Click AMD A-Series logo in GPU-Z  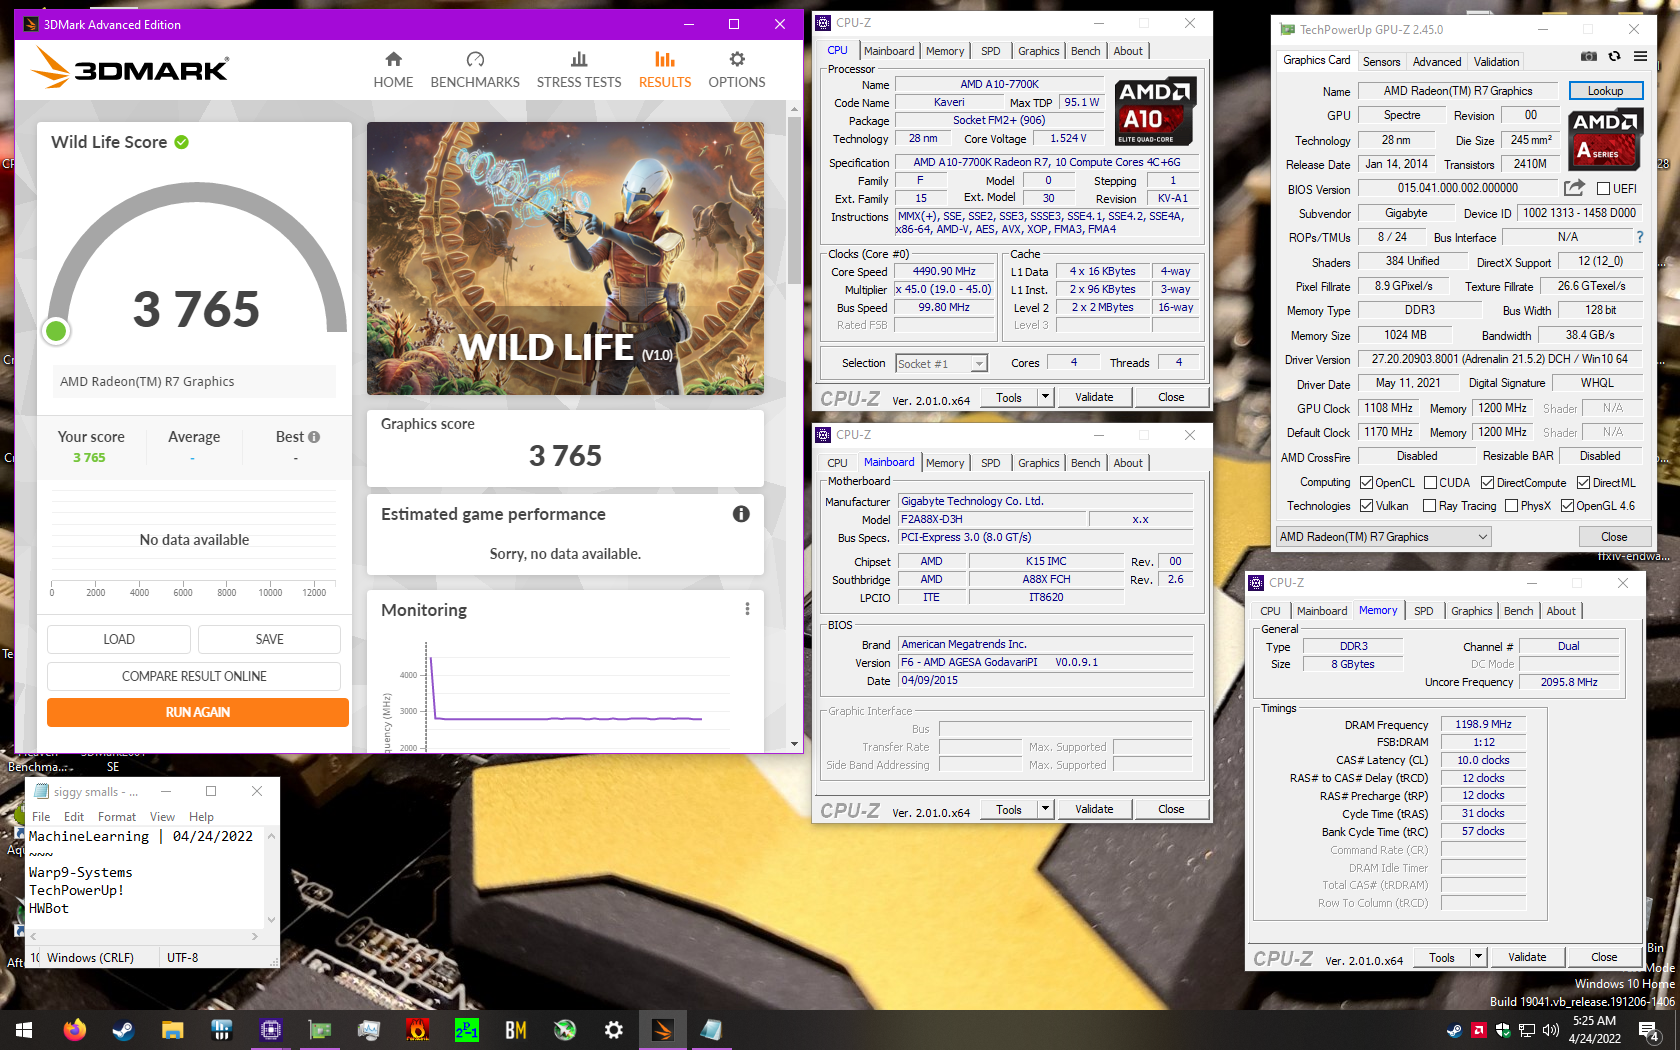1605,139
